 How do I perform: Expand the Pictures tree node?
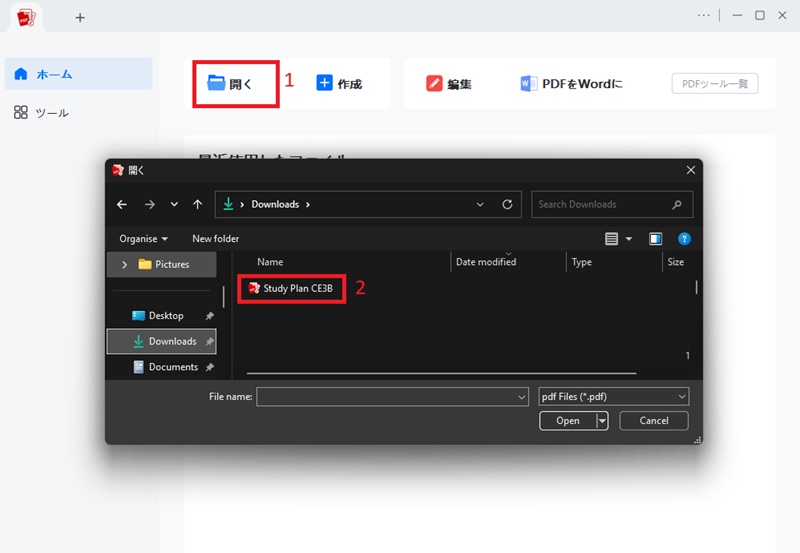coord(124,264)
